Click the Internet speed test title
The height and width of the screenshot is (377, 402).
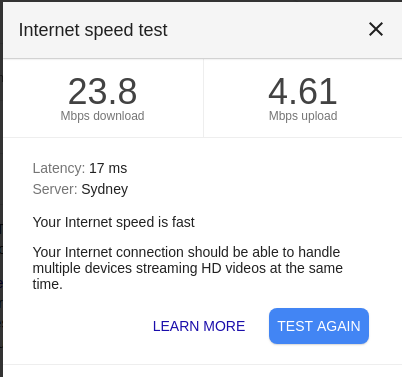click(x=93, y=30)
